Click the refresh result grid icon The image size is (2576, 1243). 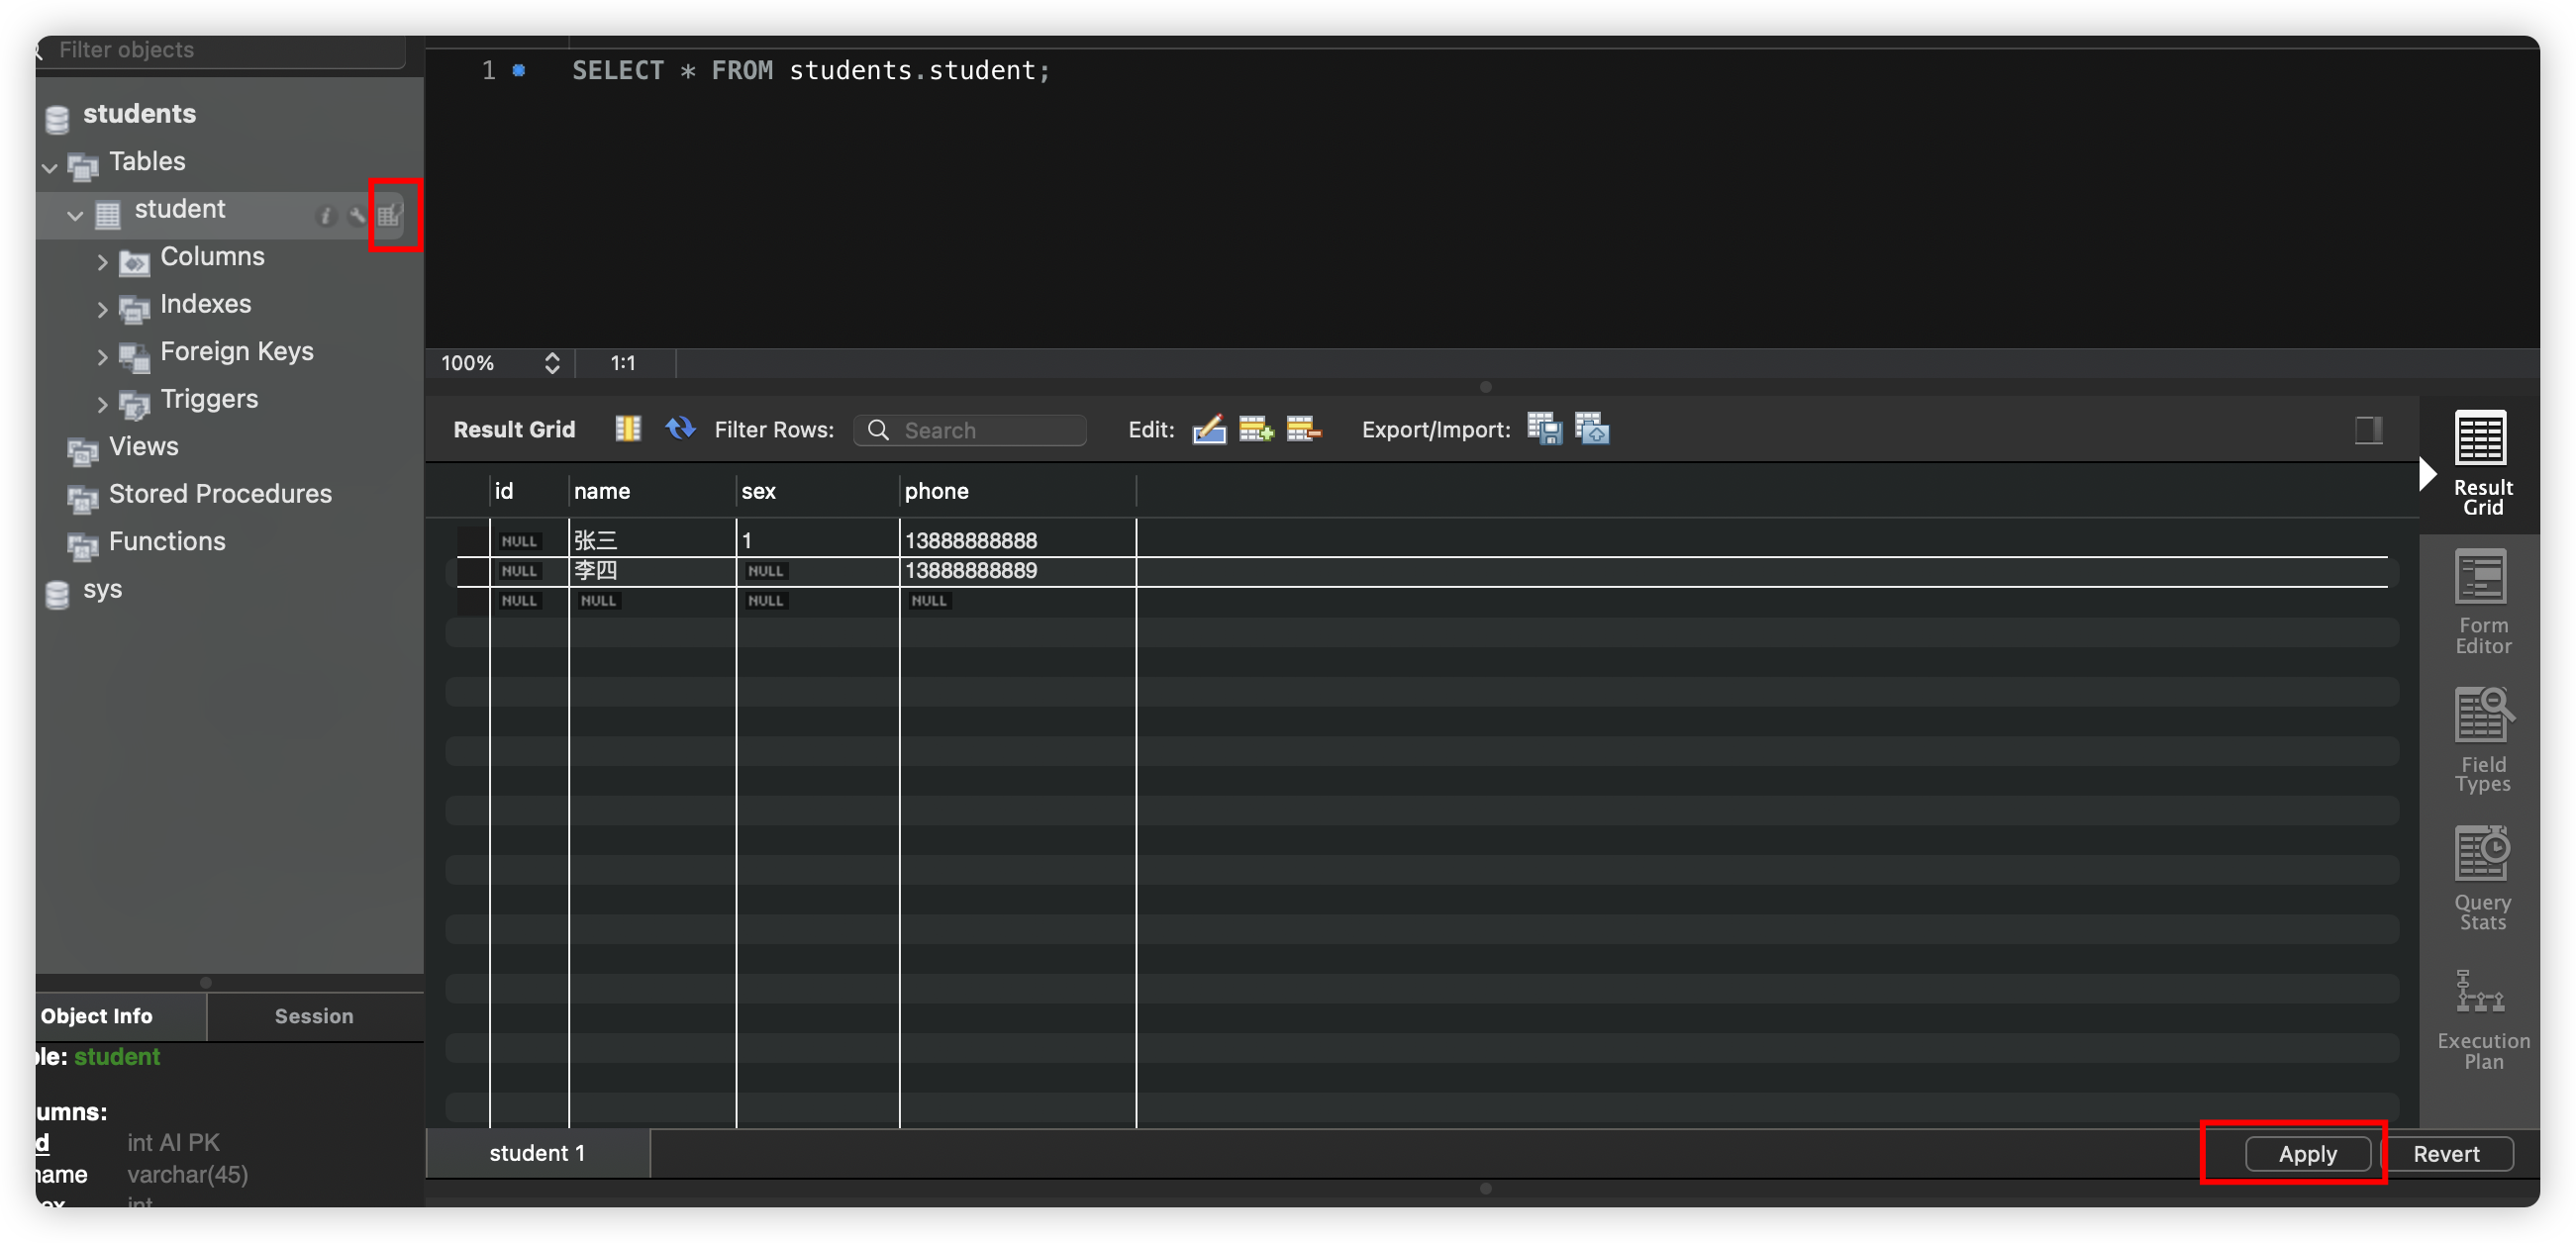[x=680, y=428]
